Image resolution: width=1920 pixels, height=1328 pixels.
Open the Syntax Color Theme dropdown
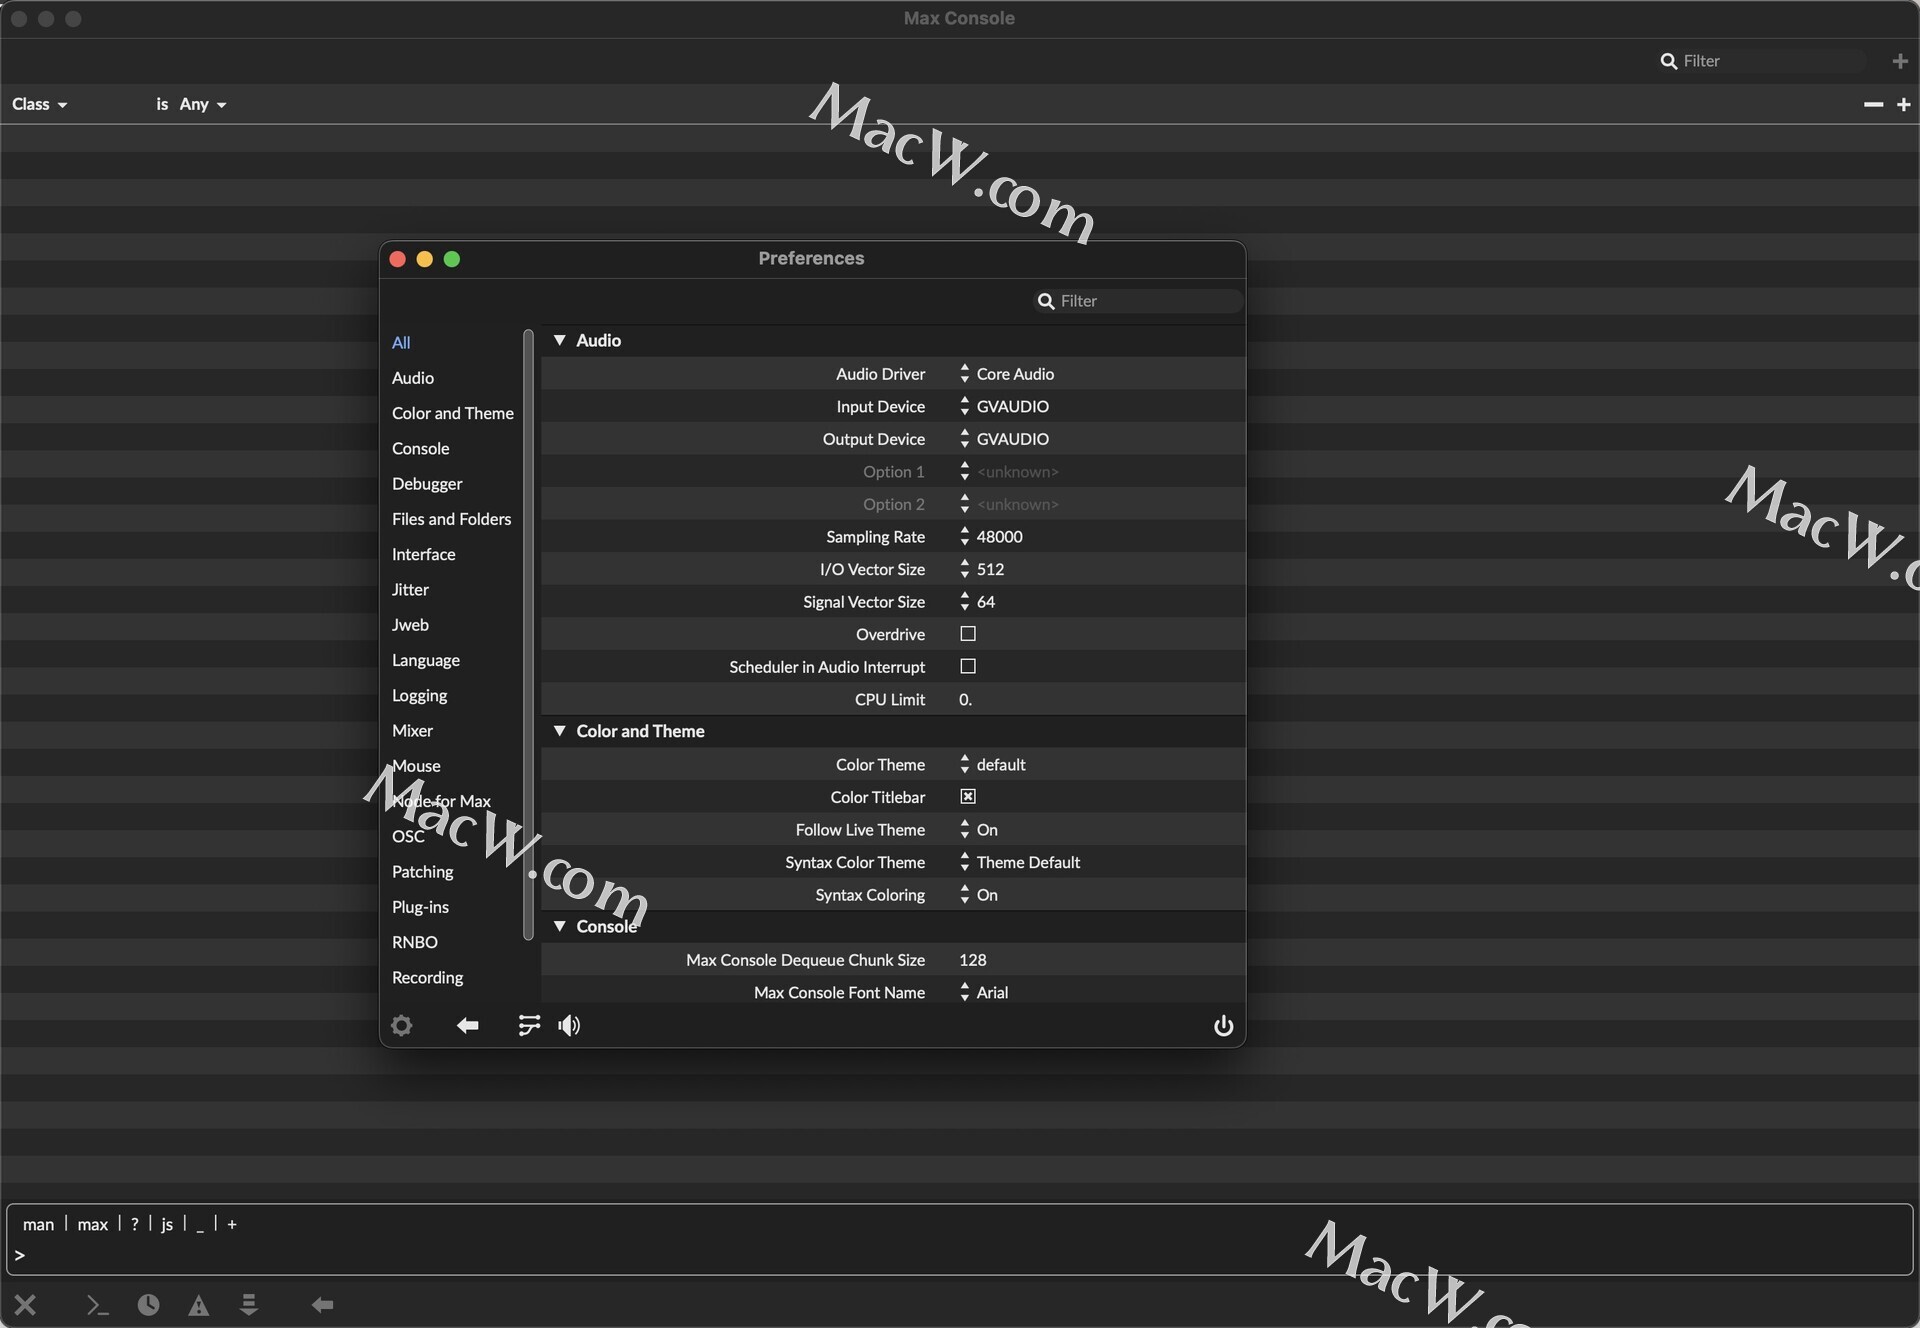pyautogui.click(x=1019, y=862)
